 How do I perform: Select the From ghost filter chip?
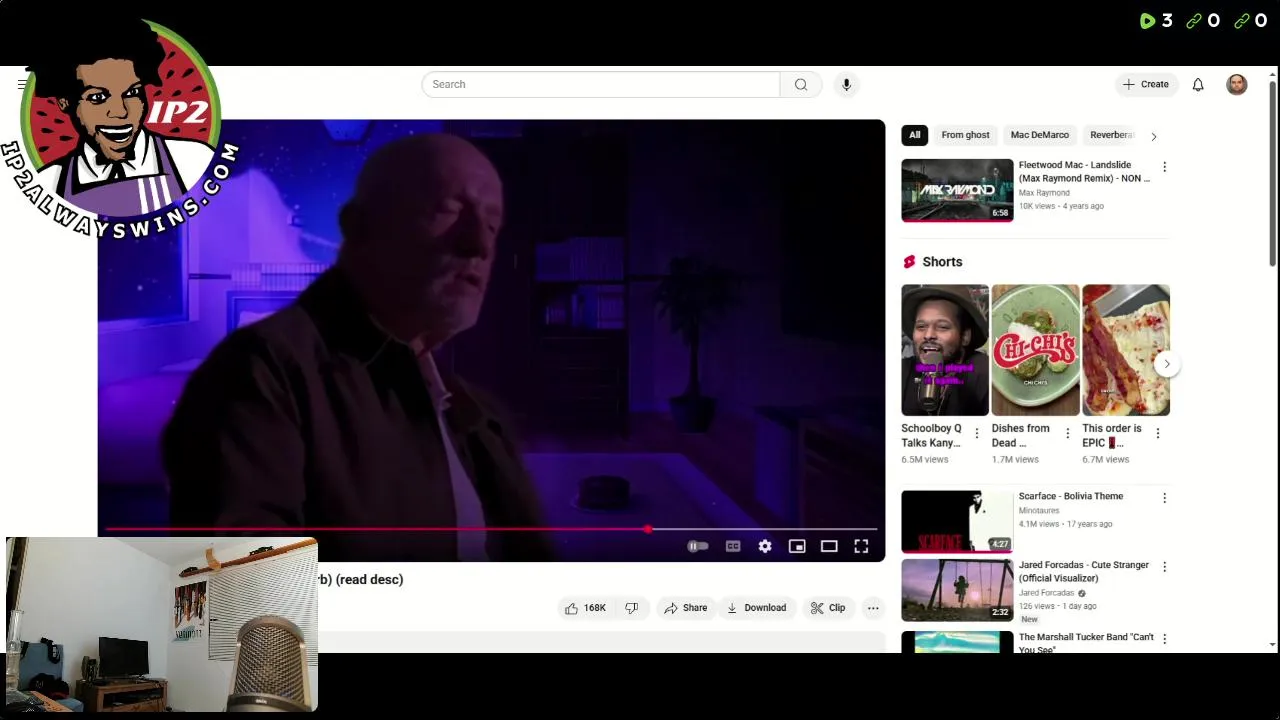click(x=965, y=135)
